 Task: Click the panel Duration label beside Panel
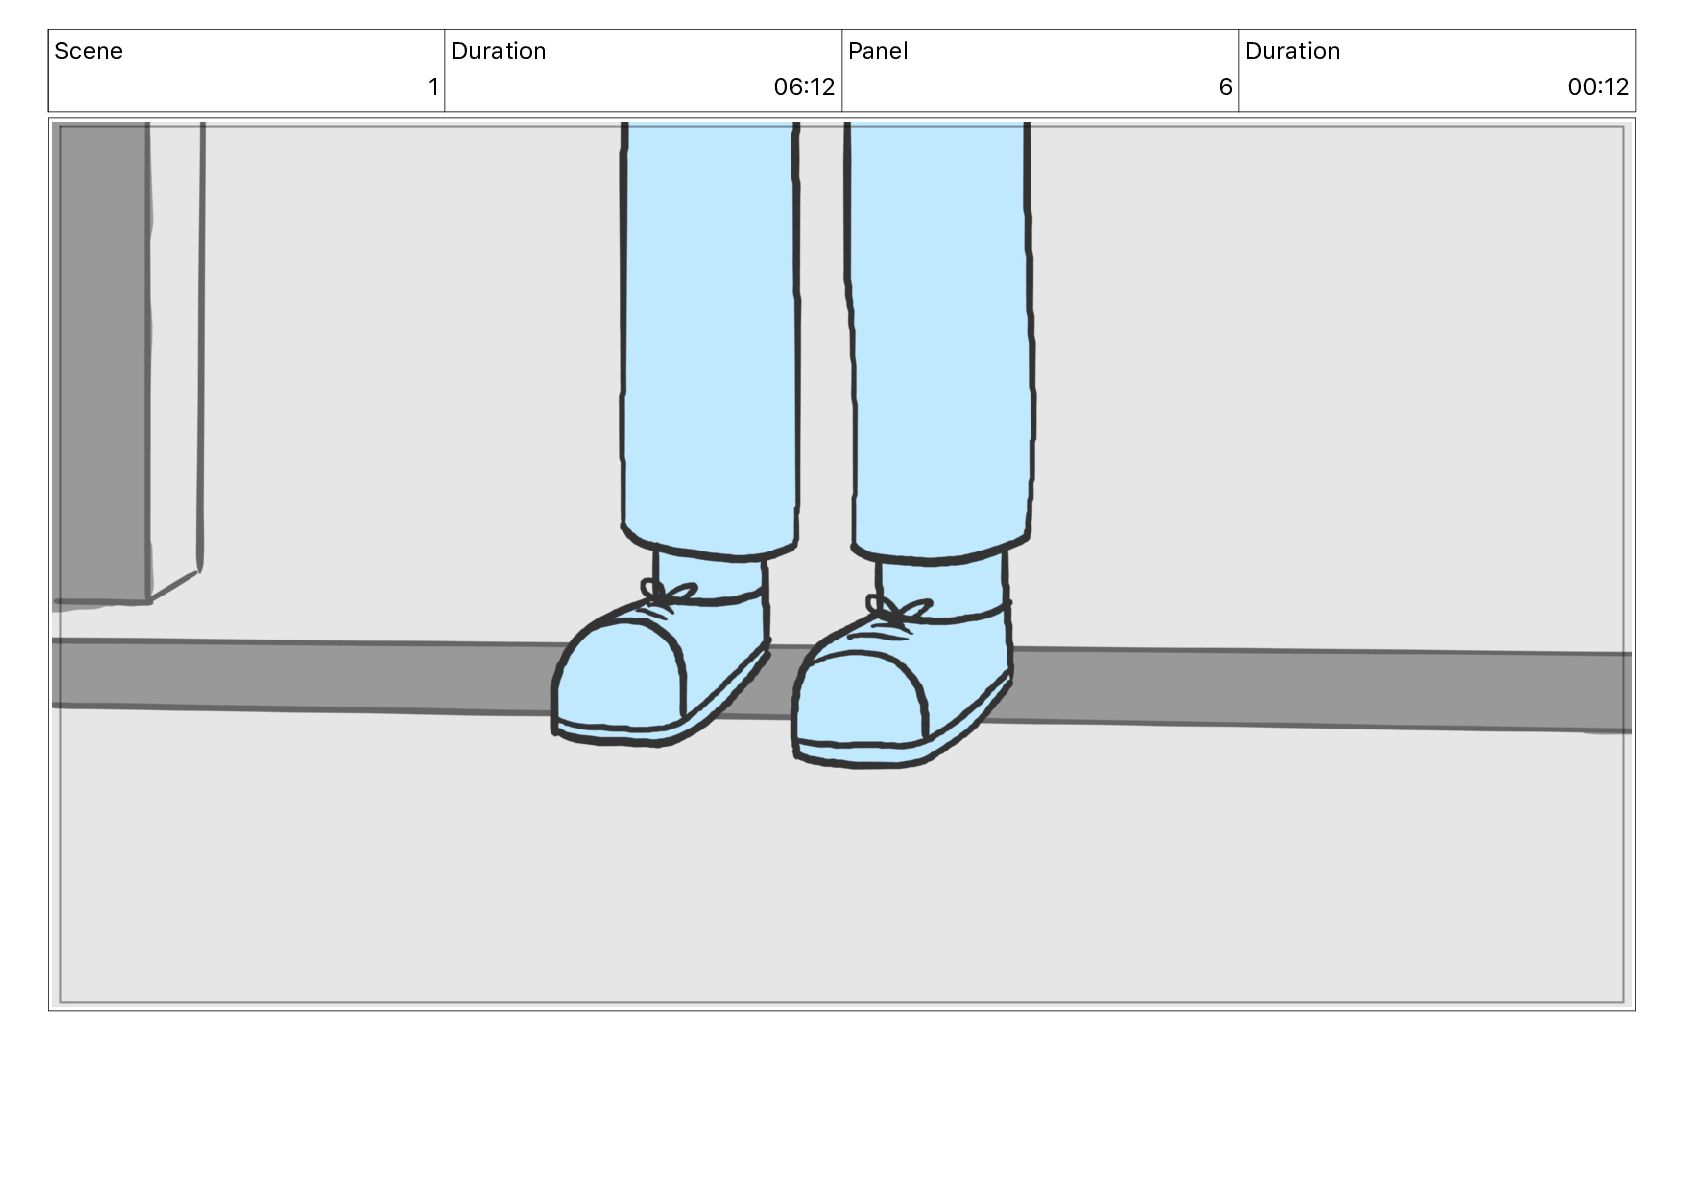pos(1292,51)
